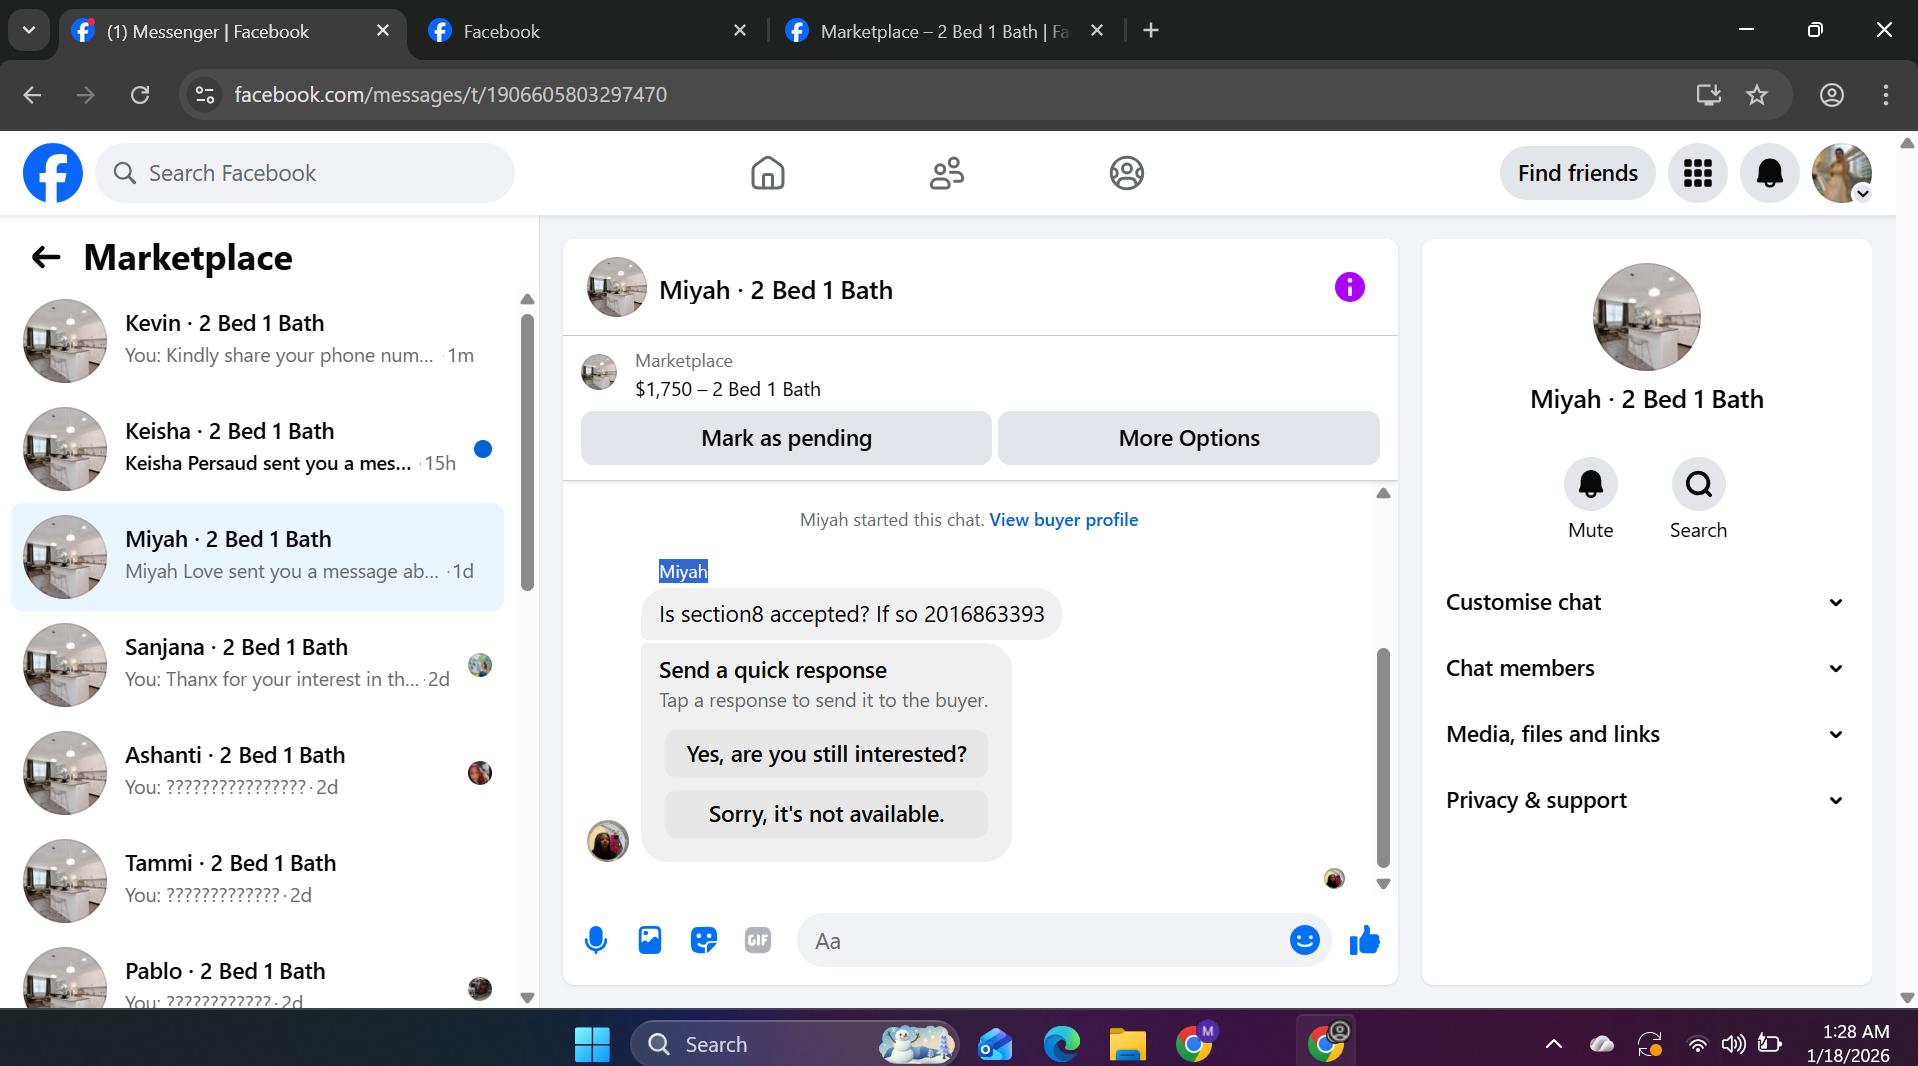Go back in browser history
The image size is (1918, 1066).
[32, 95]
